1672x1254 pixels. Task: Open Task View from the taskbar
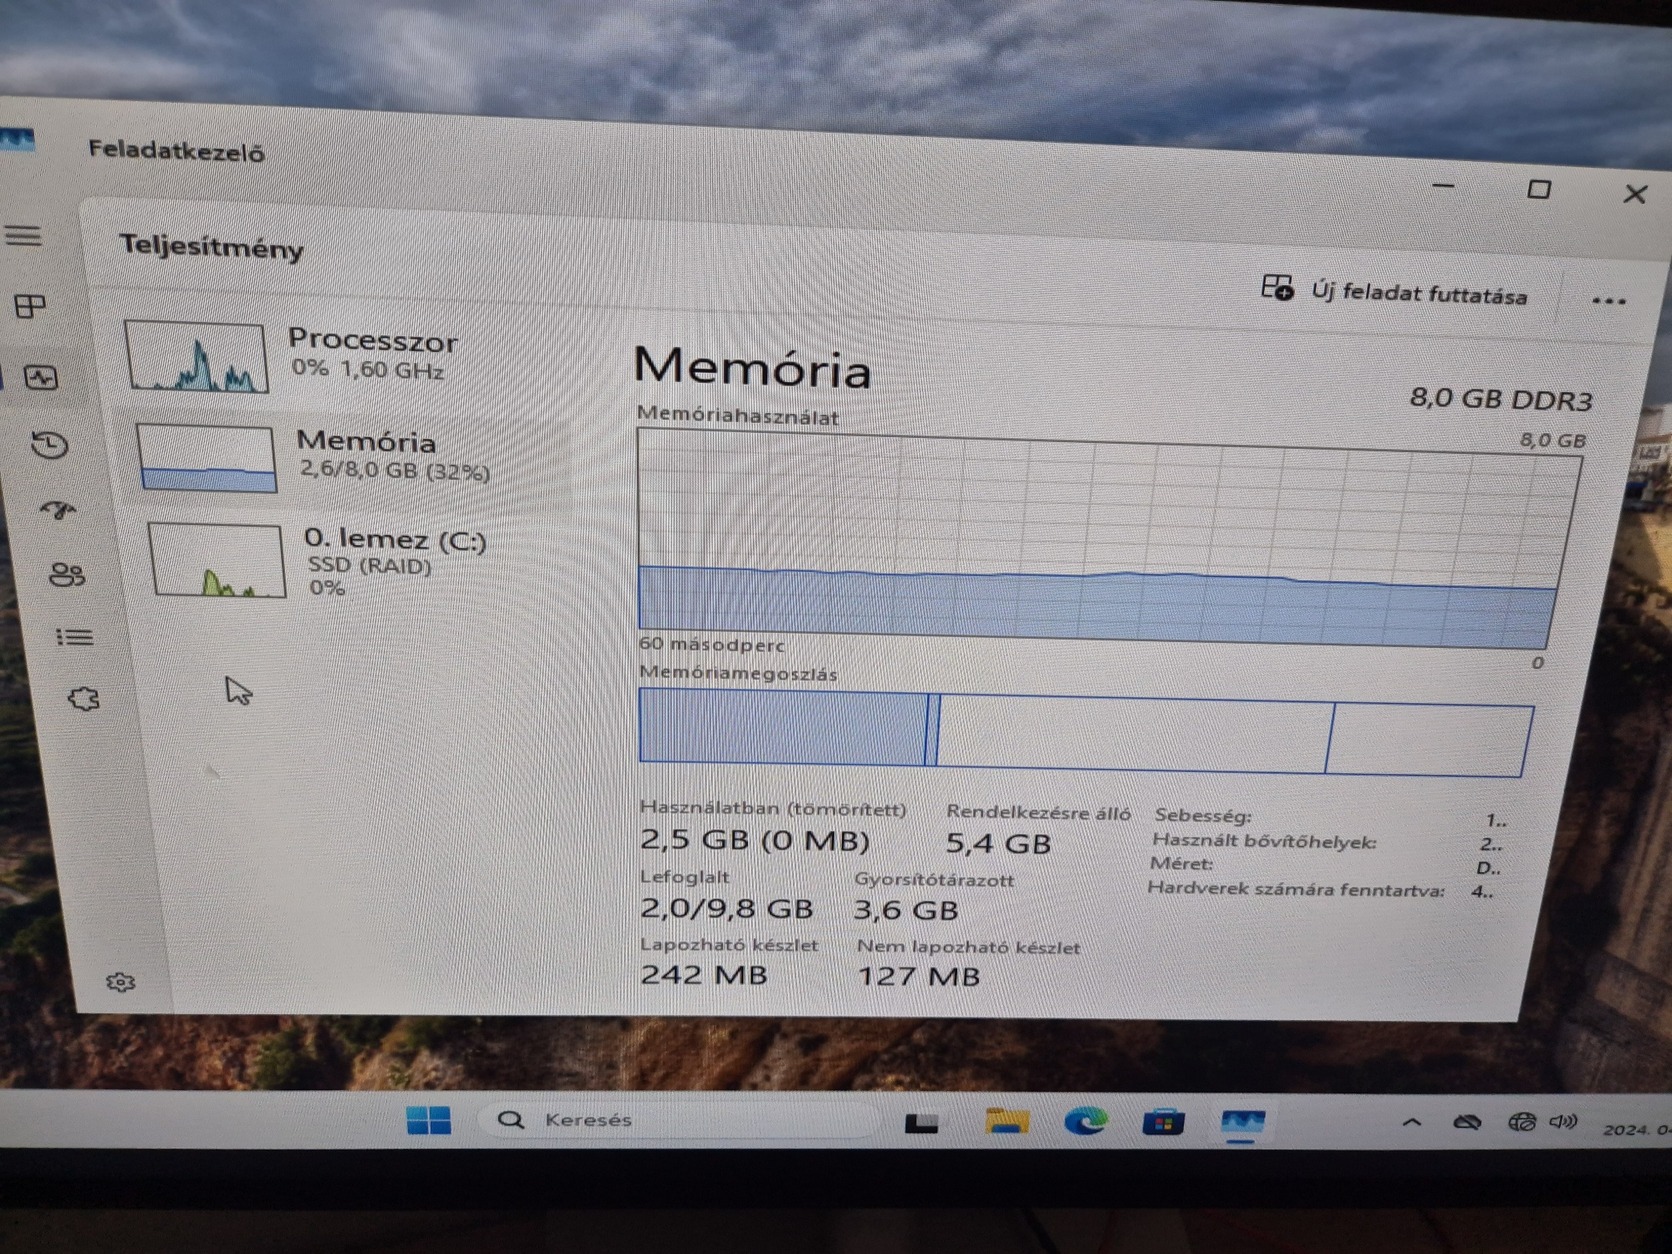click(x=921, y=1123)
